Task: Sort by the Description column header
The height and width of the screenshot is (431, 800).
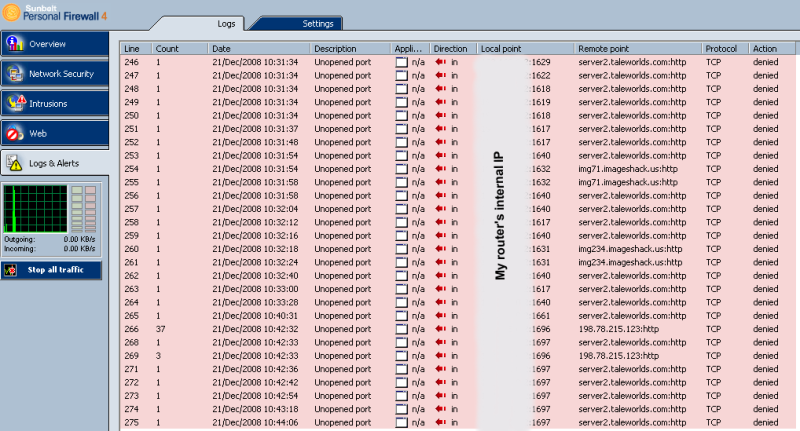Action: coord(351,48)
